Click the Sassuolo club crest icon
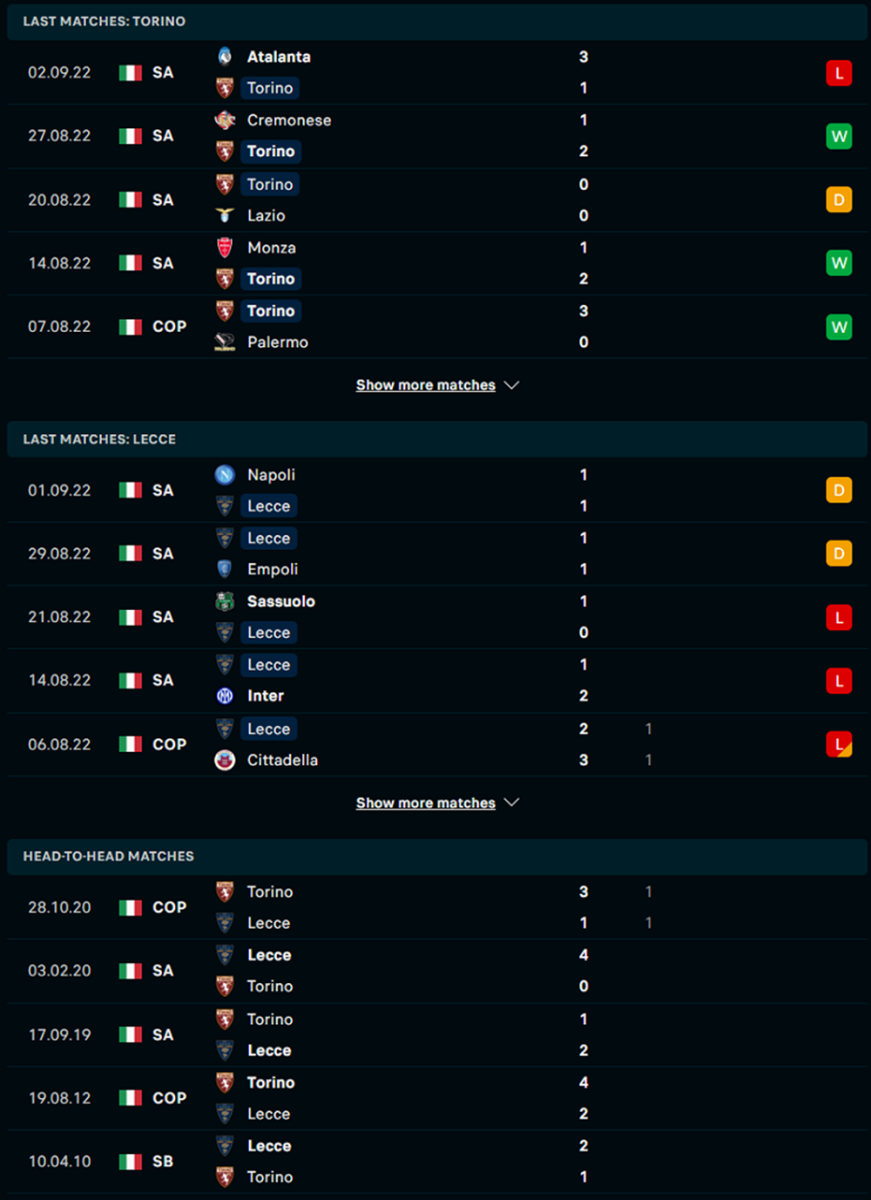Image resolution: width=871 pixels, height=1200 pixels. pyautogui.click(x=225, y=601)
